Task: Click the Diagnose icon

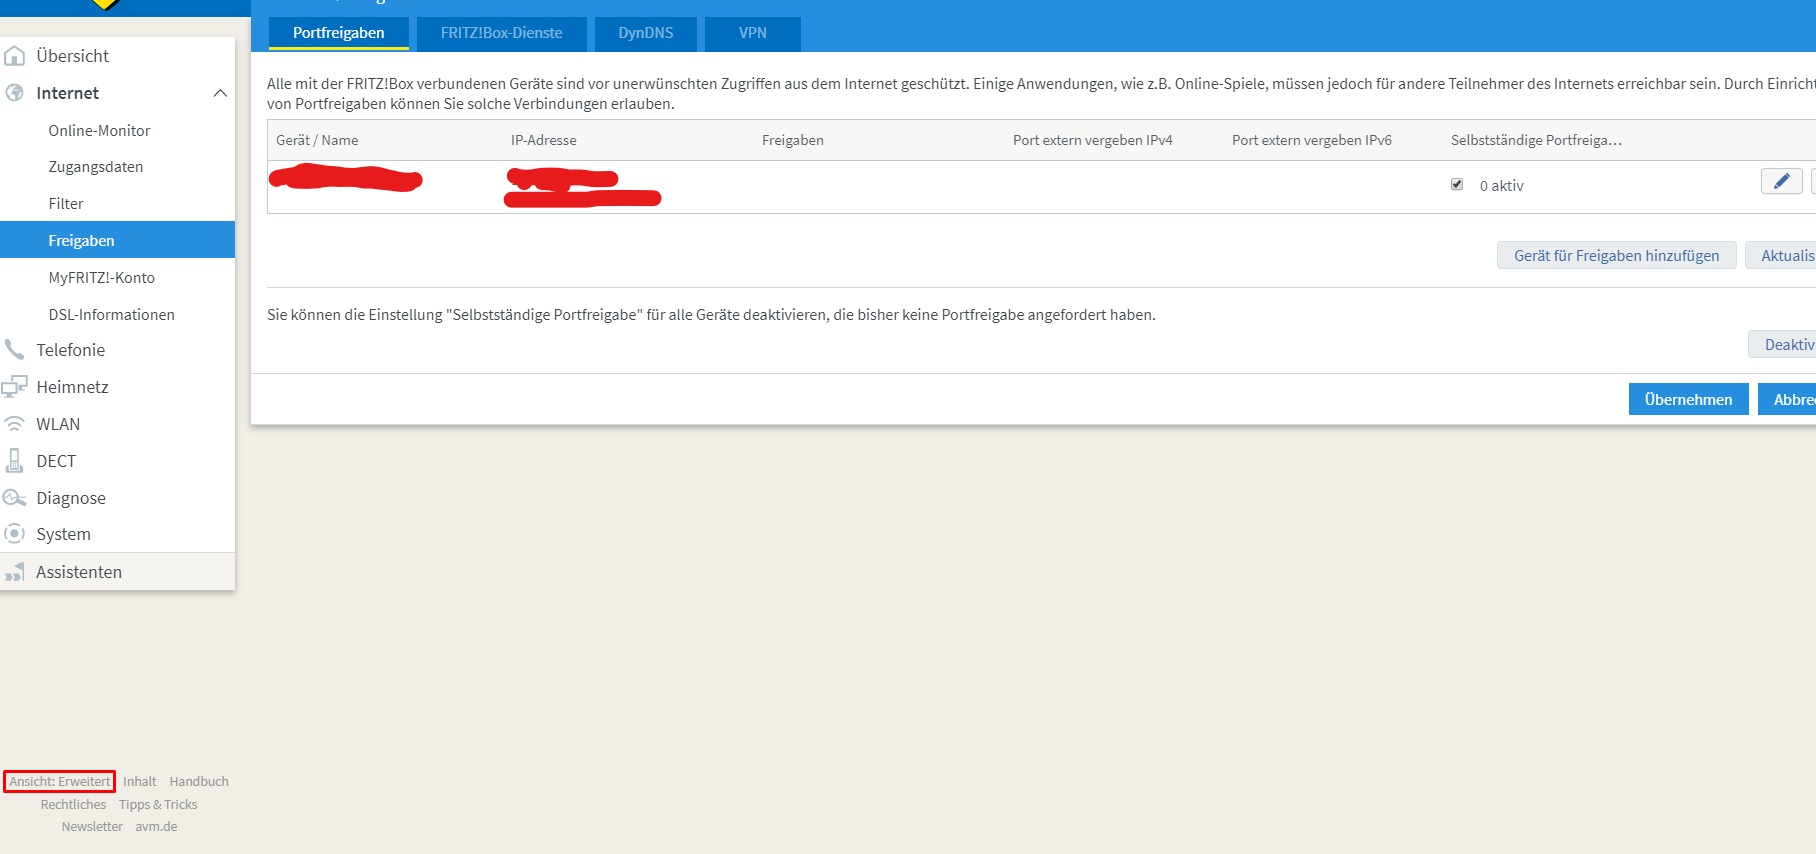Action: [14, 497]
